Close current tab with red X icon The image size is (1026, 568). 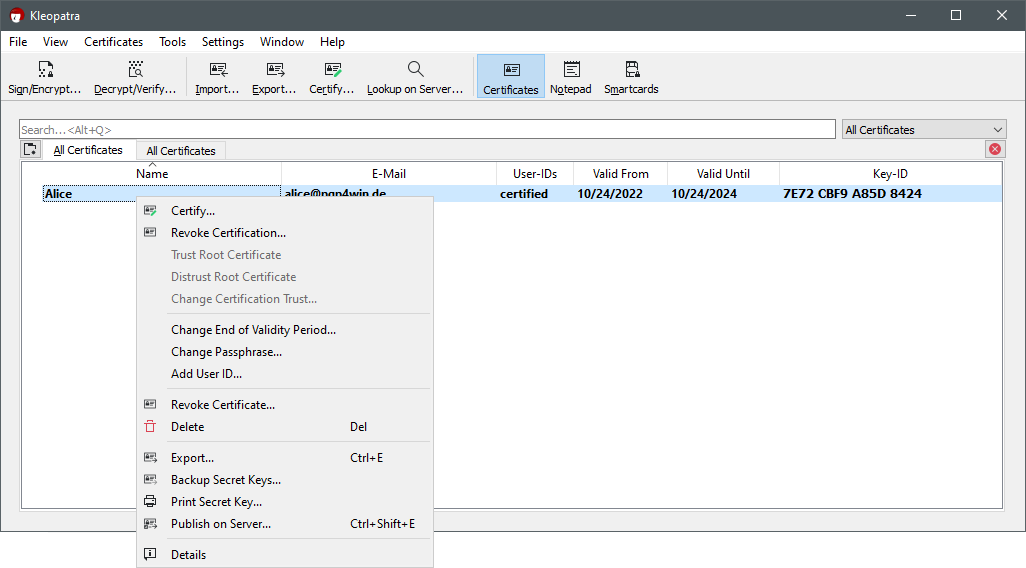click(995, 149)
